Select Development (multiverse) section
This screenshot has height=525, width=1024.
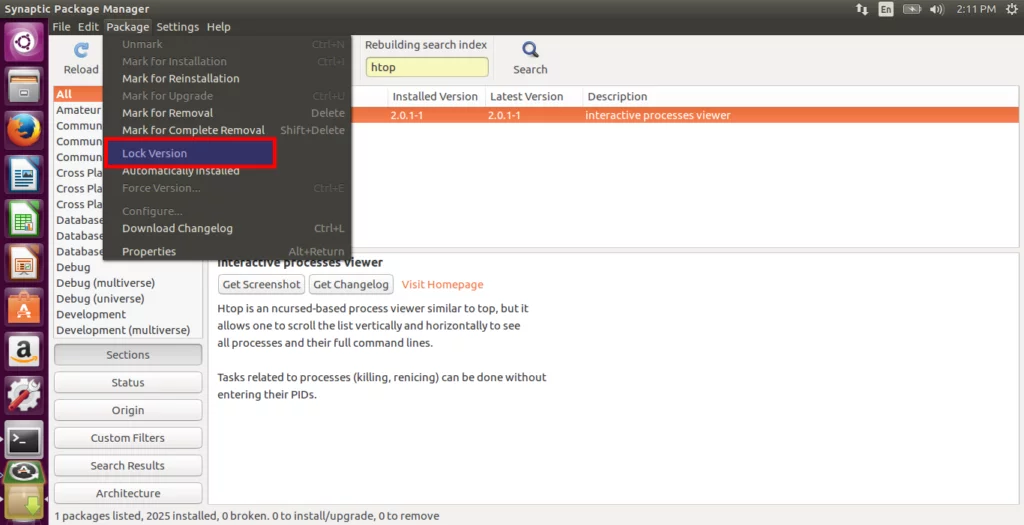pos(127,330)
